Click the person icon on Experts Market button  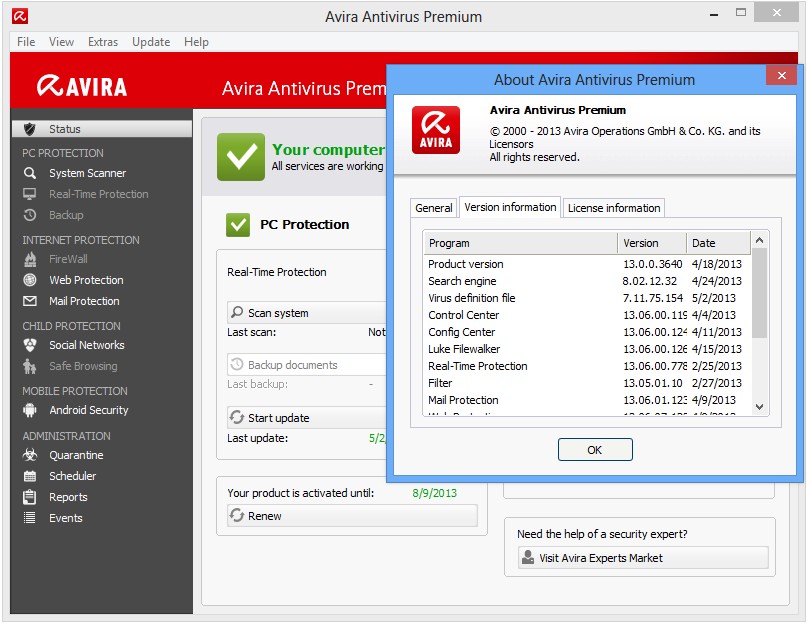click(x=528, y=557)
